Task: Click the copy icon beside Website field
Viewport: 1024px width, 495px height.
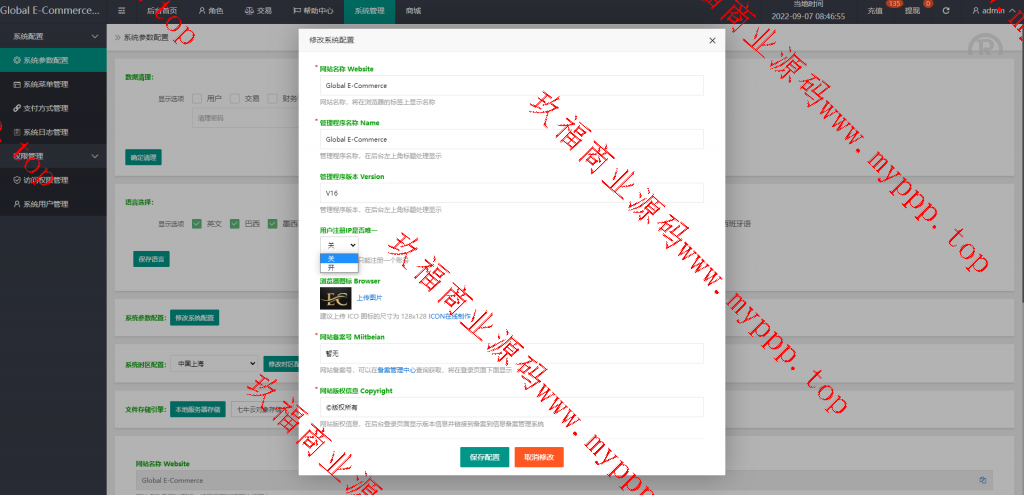Action: point(985,480)
